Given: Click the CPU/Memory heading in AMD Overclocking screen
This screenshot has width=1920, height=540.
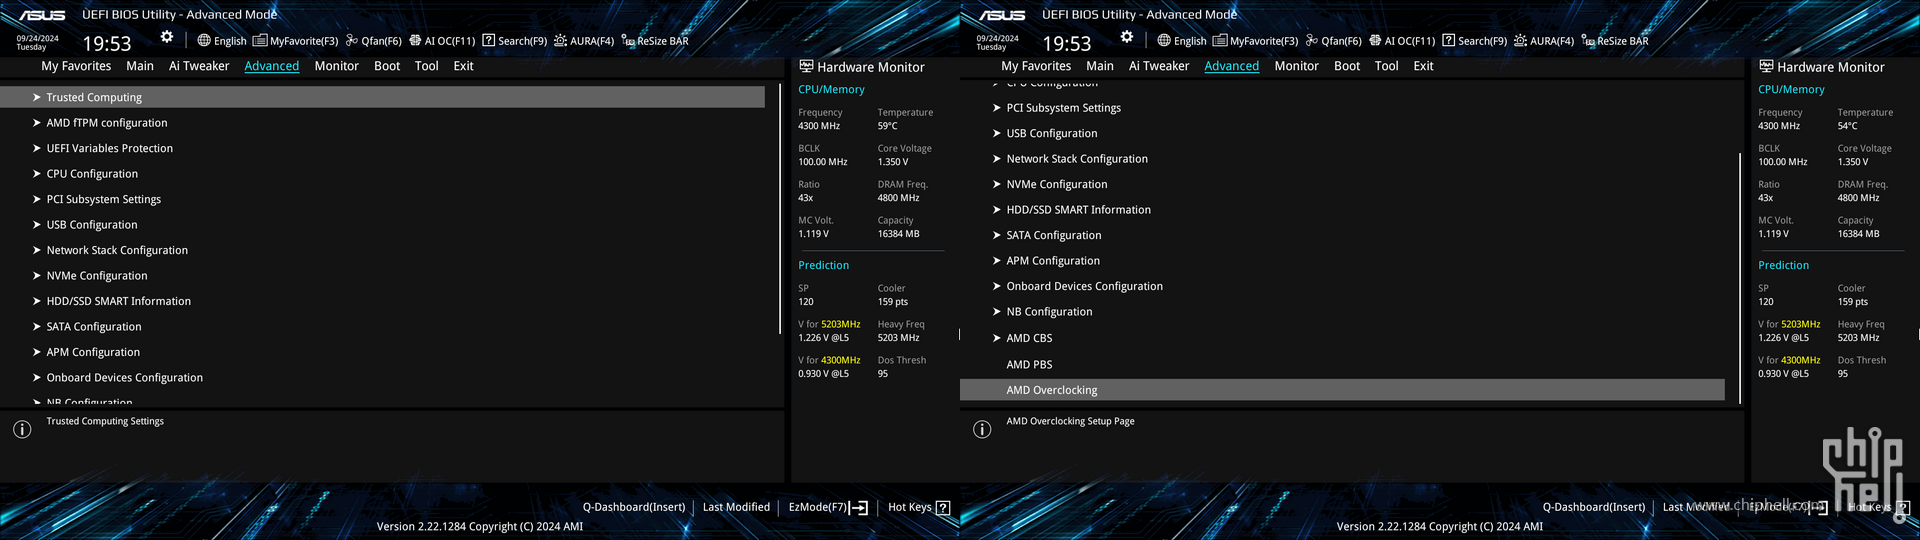Looking at the screenshot, I should (1791, 89).
